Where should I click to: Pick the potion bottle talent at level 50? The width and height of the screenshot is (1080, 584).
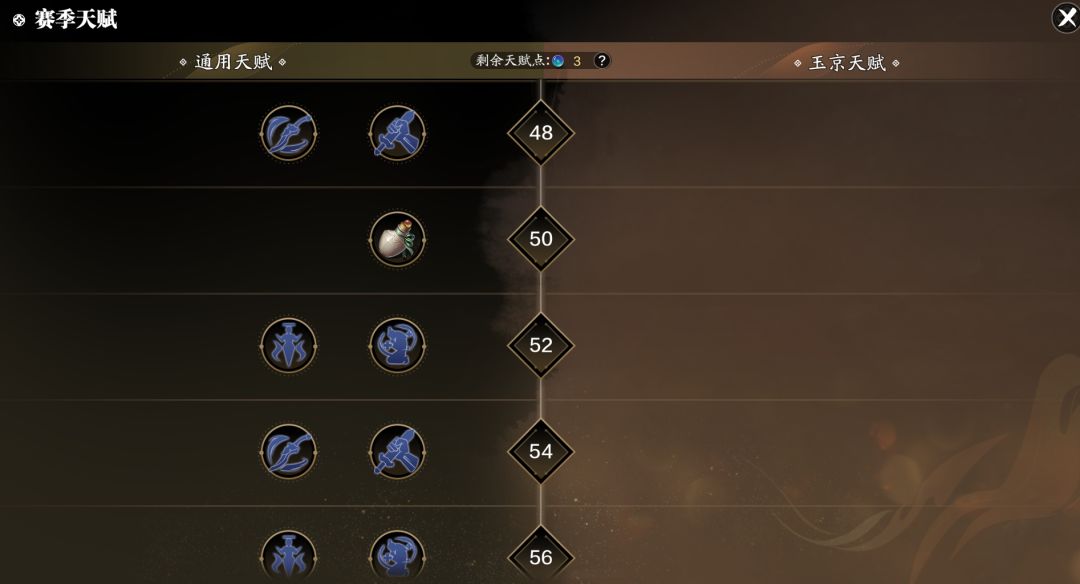tap(397, 239)
